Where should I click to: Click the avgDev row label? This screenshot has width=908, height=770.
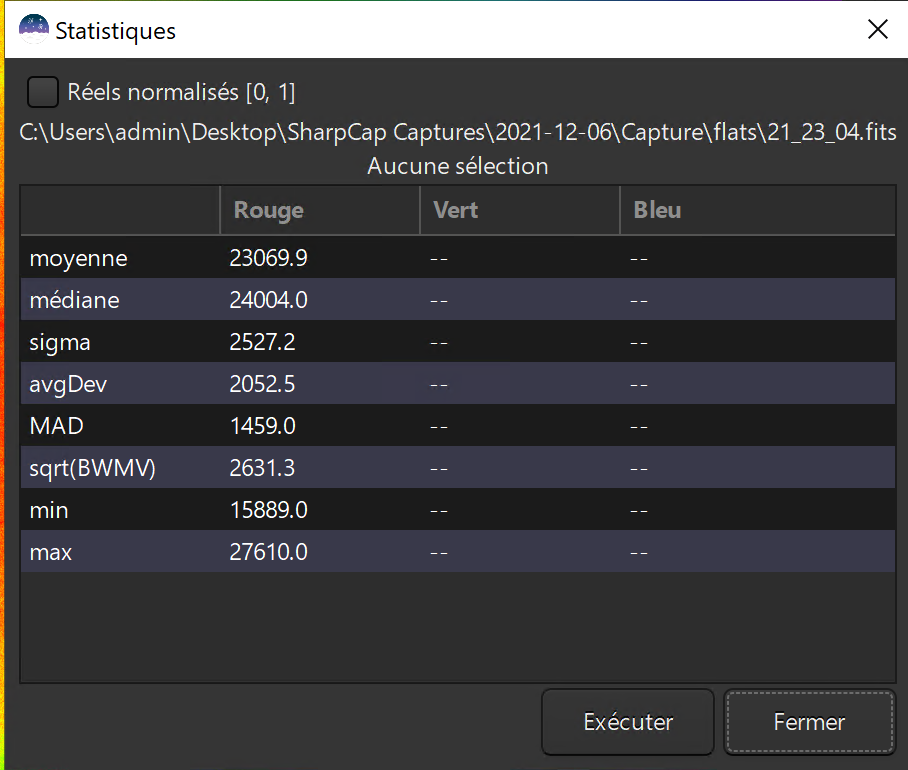[68, 384]
